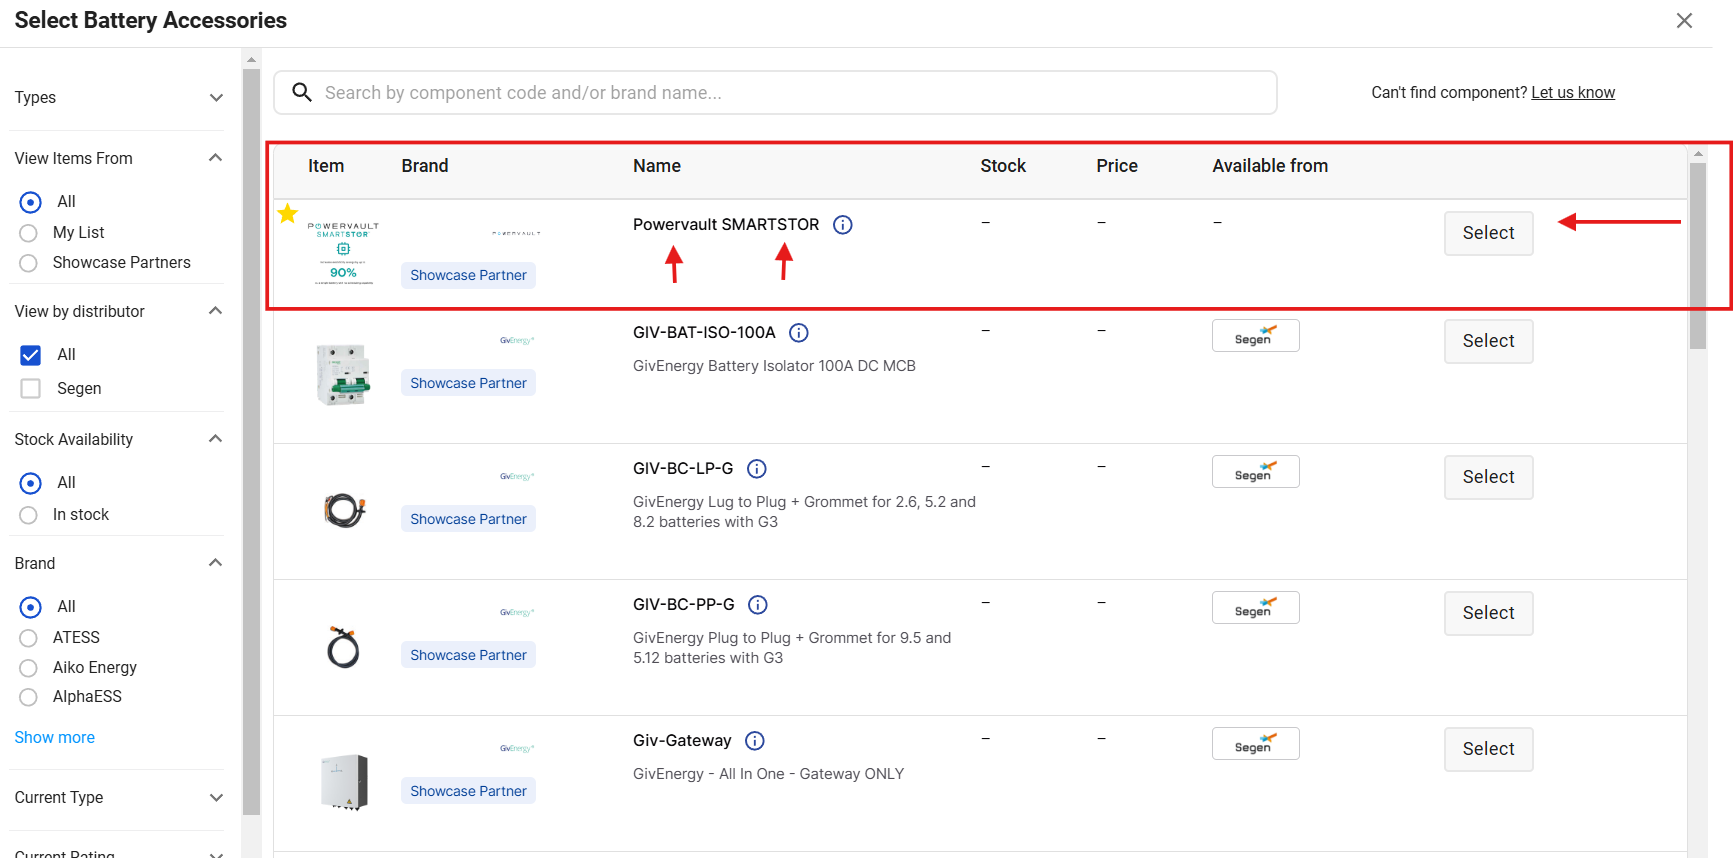
Task: Click the Giv-Gateway product name
Action: [x=682, y=741]
